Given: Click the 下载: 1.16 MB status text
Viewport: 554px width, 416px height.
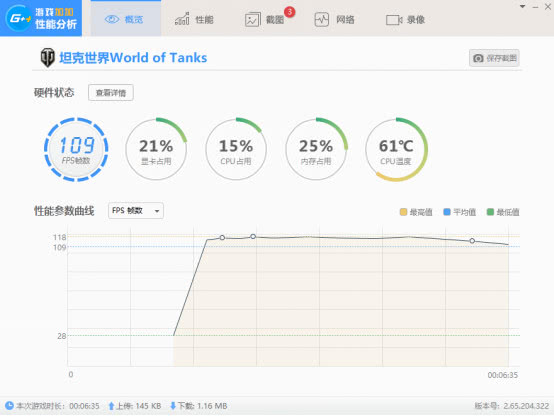Looking at the screenshot, I should (202, 406).
